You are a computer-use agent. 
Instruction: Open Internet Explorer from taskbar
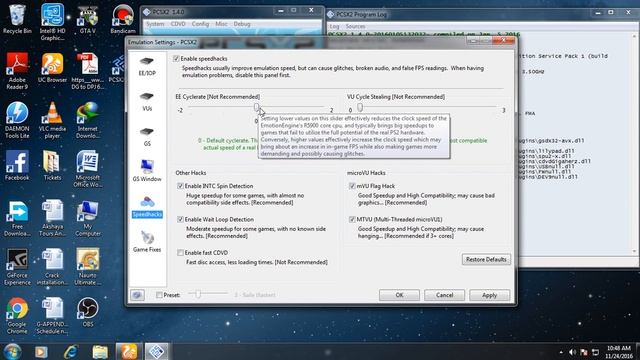tap(71, 351)
